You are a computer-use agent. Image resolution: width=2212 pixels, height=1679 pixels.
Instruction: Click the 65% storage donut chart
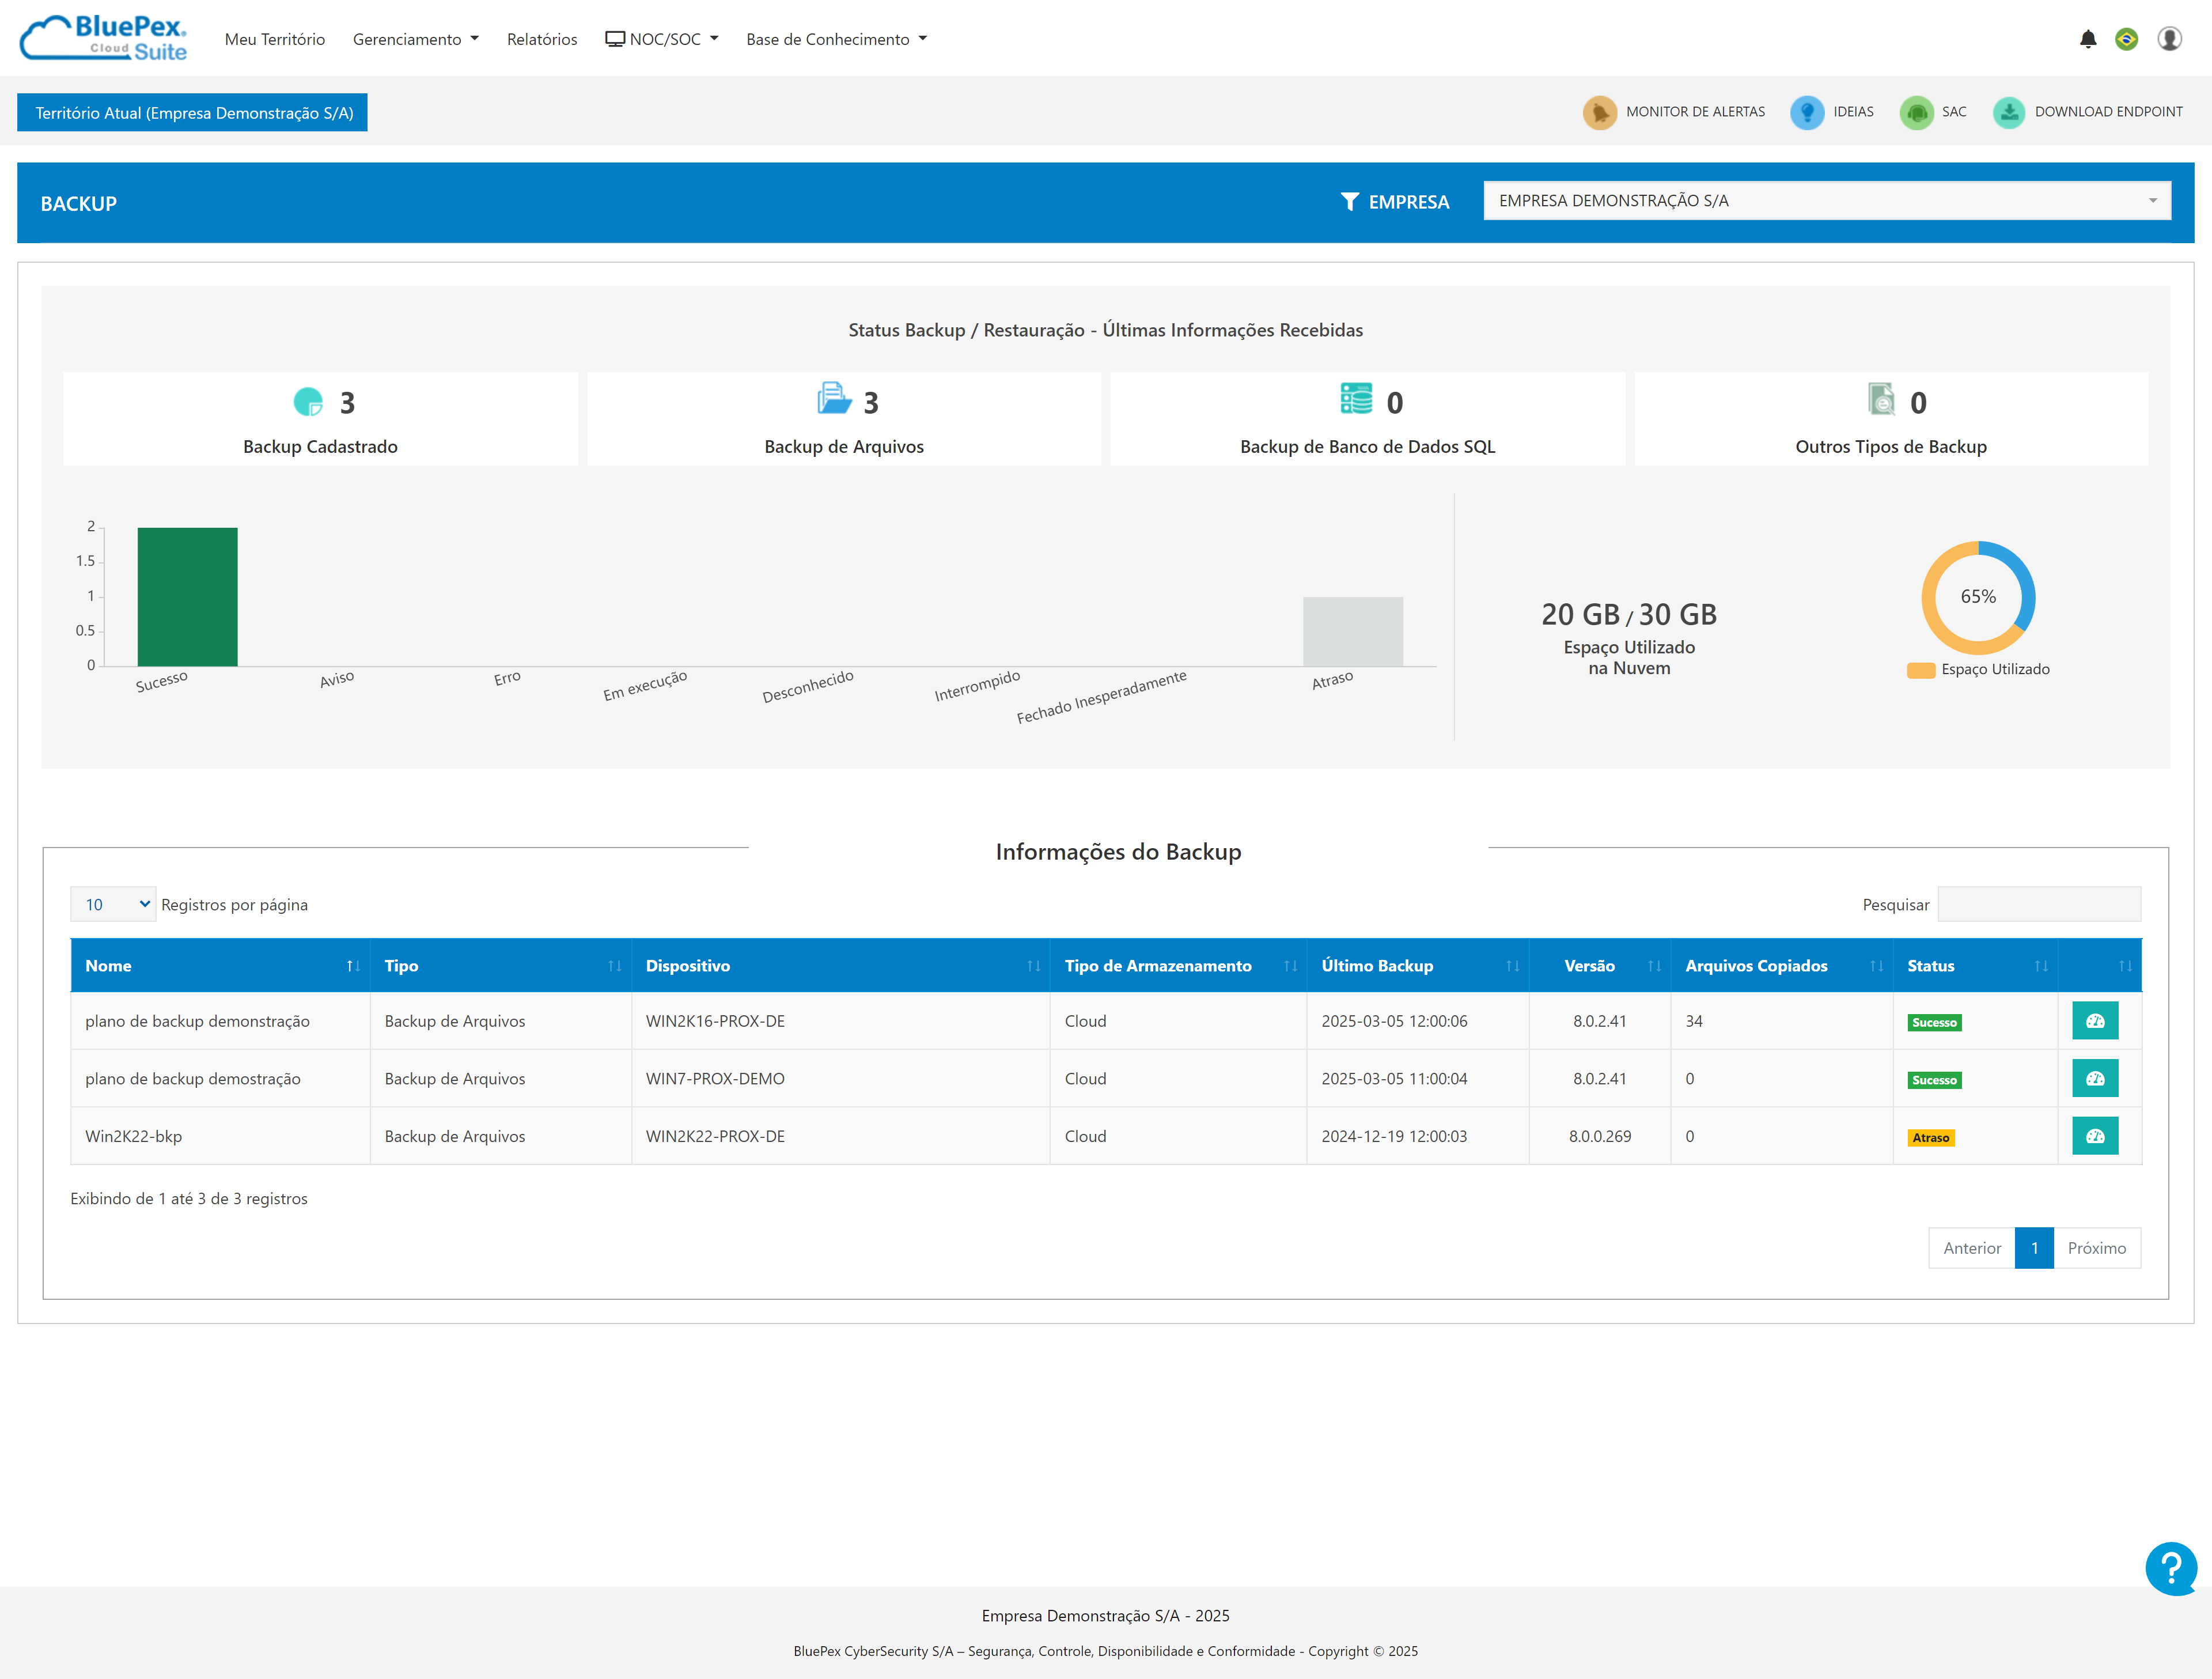click(1977, 597)
